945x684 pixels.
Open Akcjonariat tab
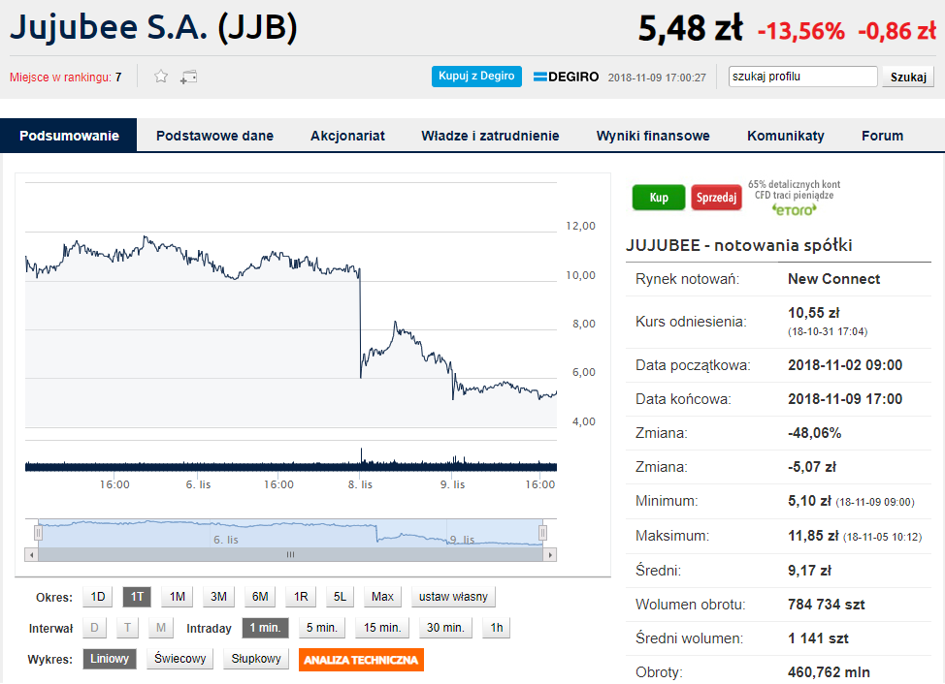tap(347, 136)
